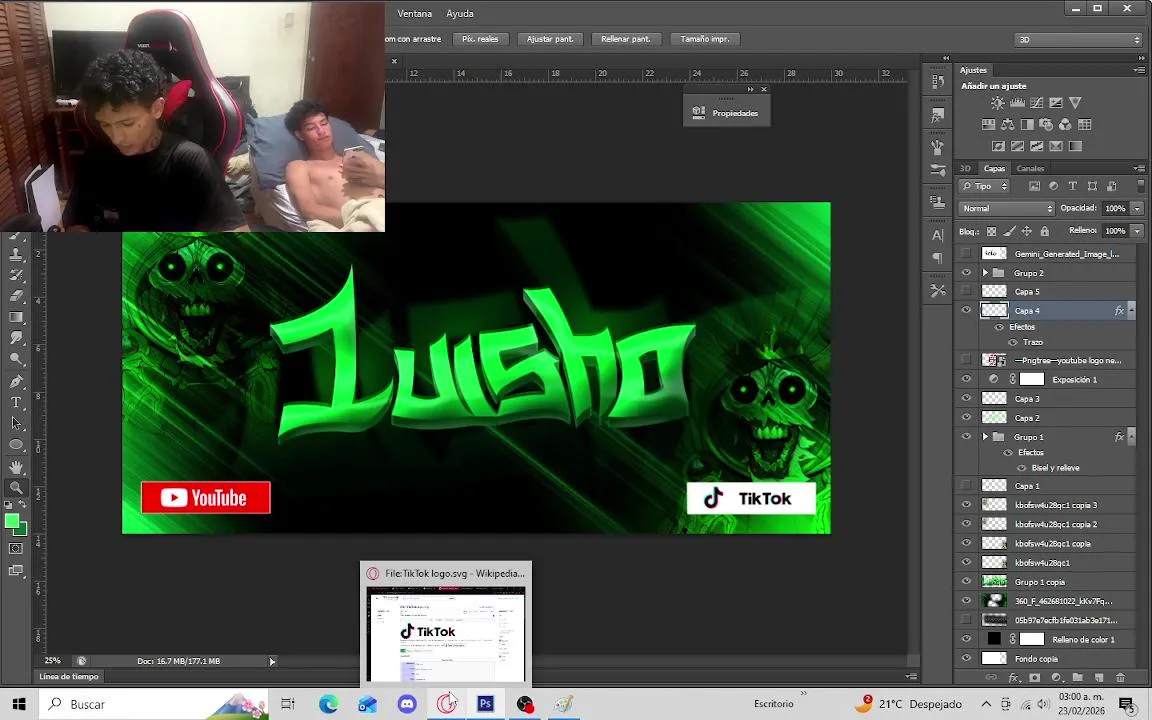Image resolution: width=1152 pixels, height=720 pixels.
Task: Expand the Grupo 2 folder arrow
Action: 985,273
